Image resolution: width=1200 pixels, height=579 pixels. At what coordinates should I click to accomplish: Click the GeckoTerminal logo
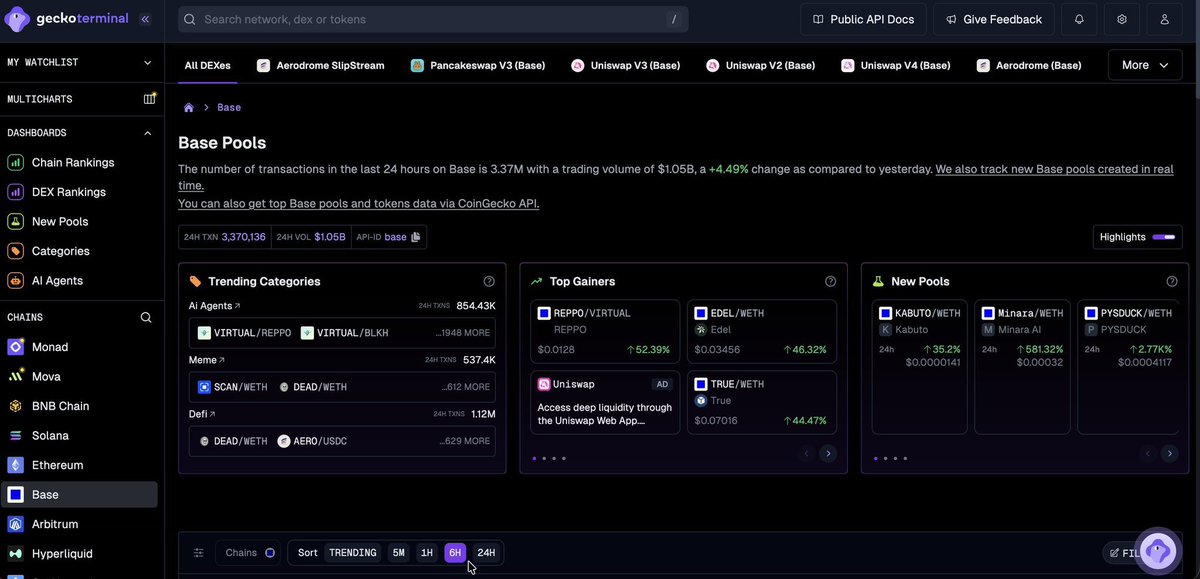coord(66,19)
